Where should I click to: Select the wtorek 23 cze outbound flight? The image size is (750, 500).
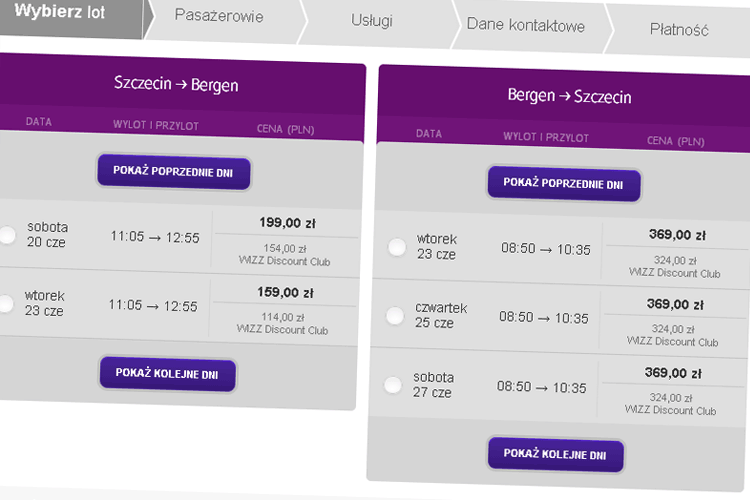[x=6, y=303]
